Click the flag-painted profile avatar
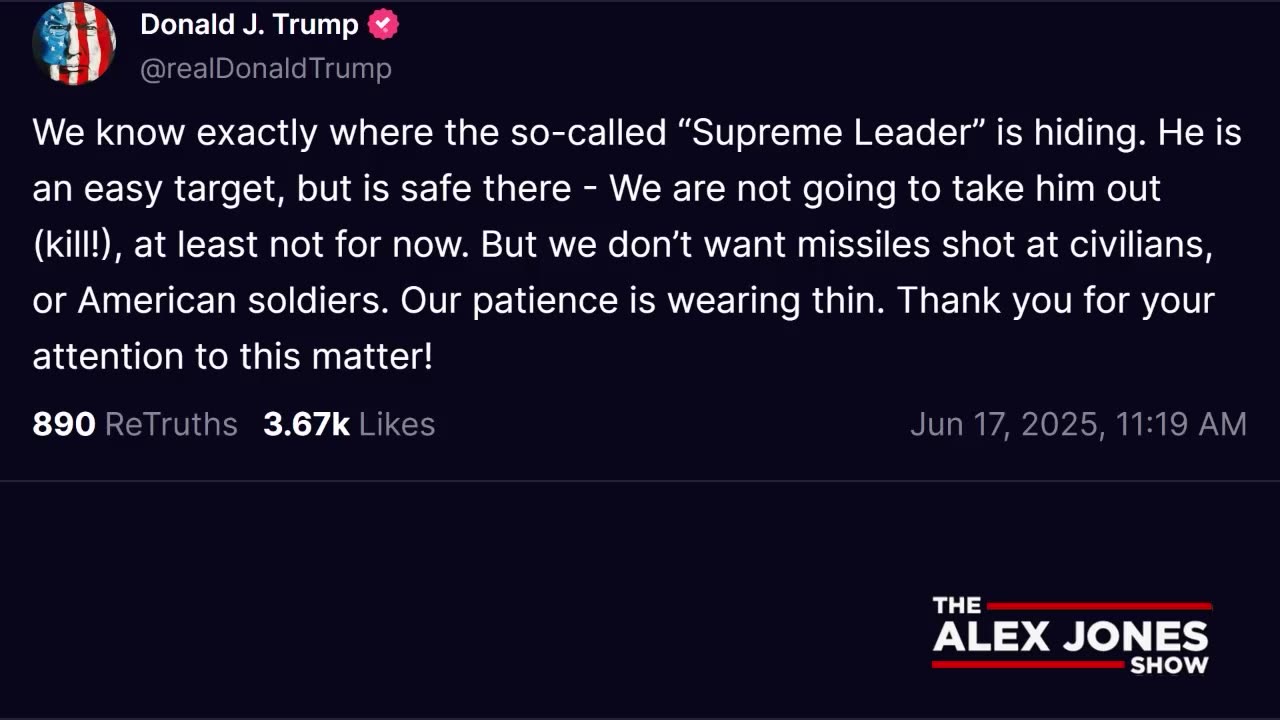 coord(74,44)
